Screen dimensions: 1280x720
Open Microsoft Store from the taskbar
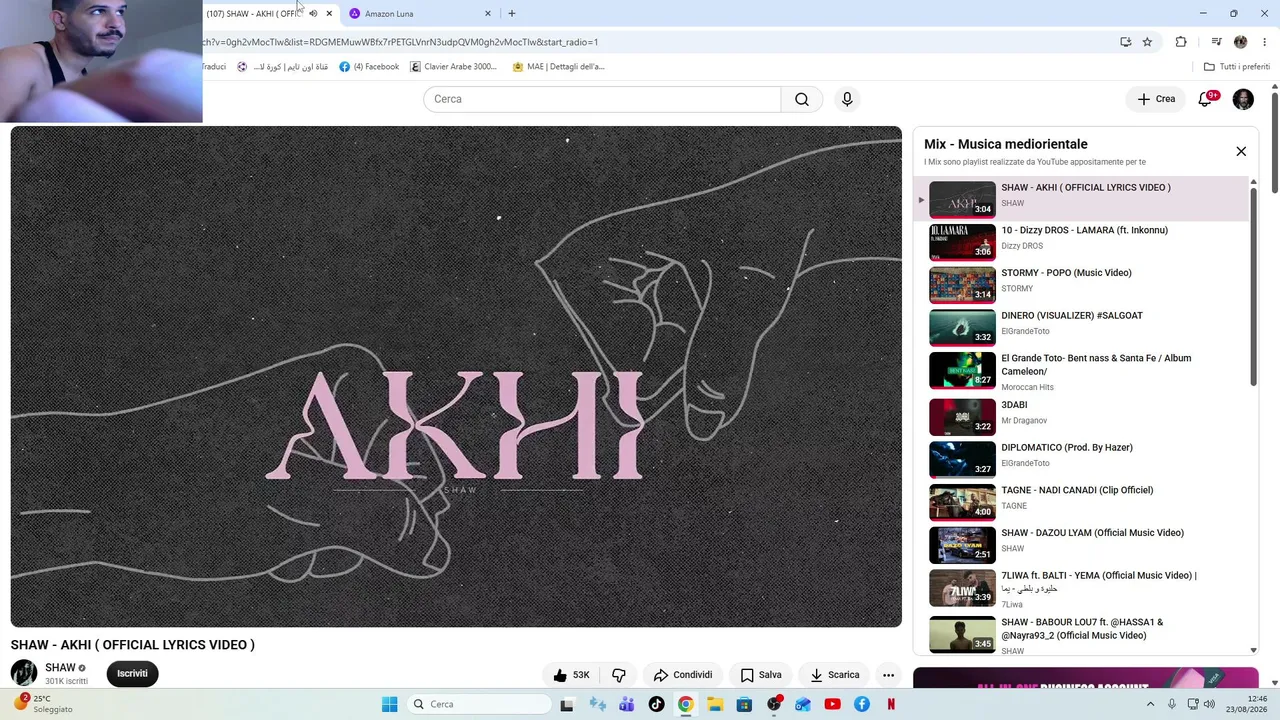[x=744, y=704]
